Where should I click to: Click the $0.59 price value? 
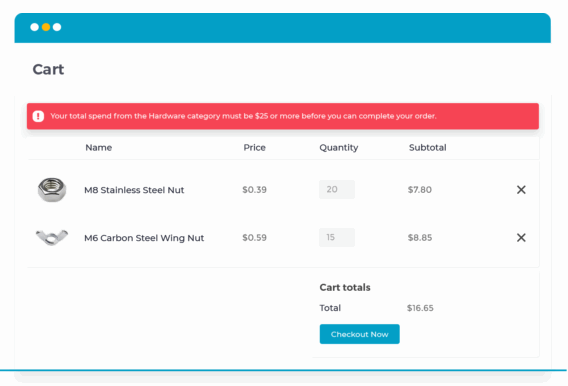tap(254, 238)
